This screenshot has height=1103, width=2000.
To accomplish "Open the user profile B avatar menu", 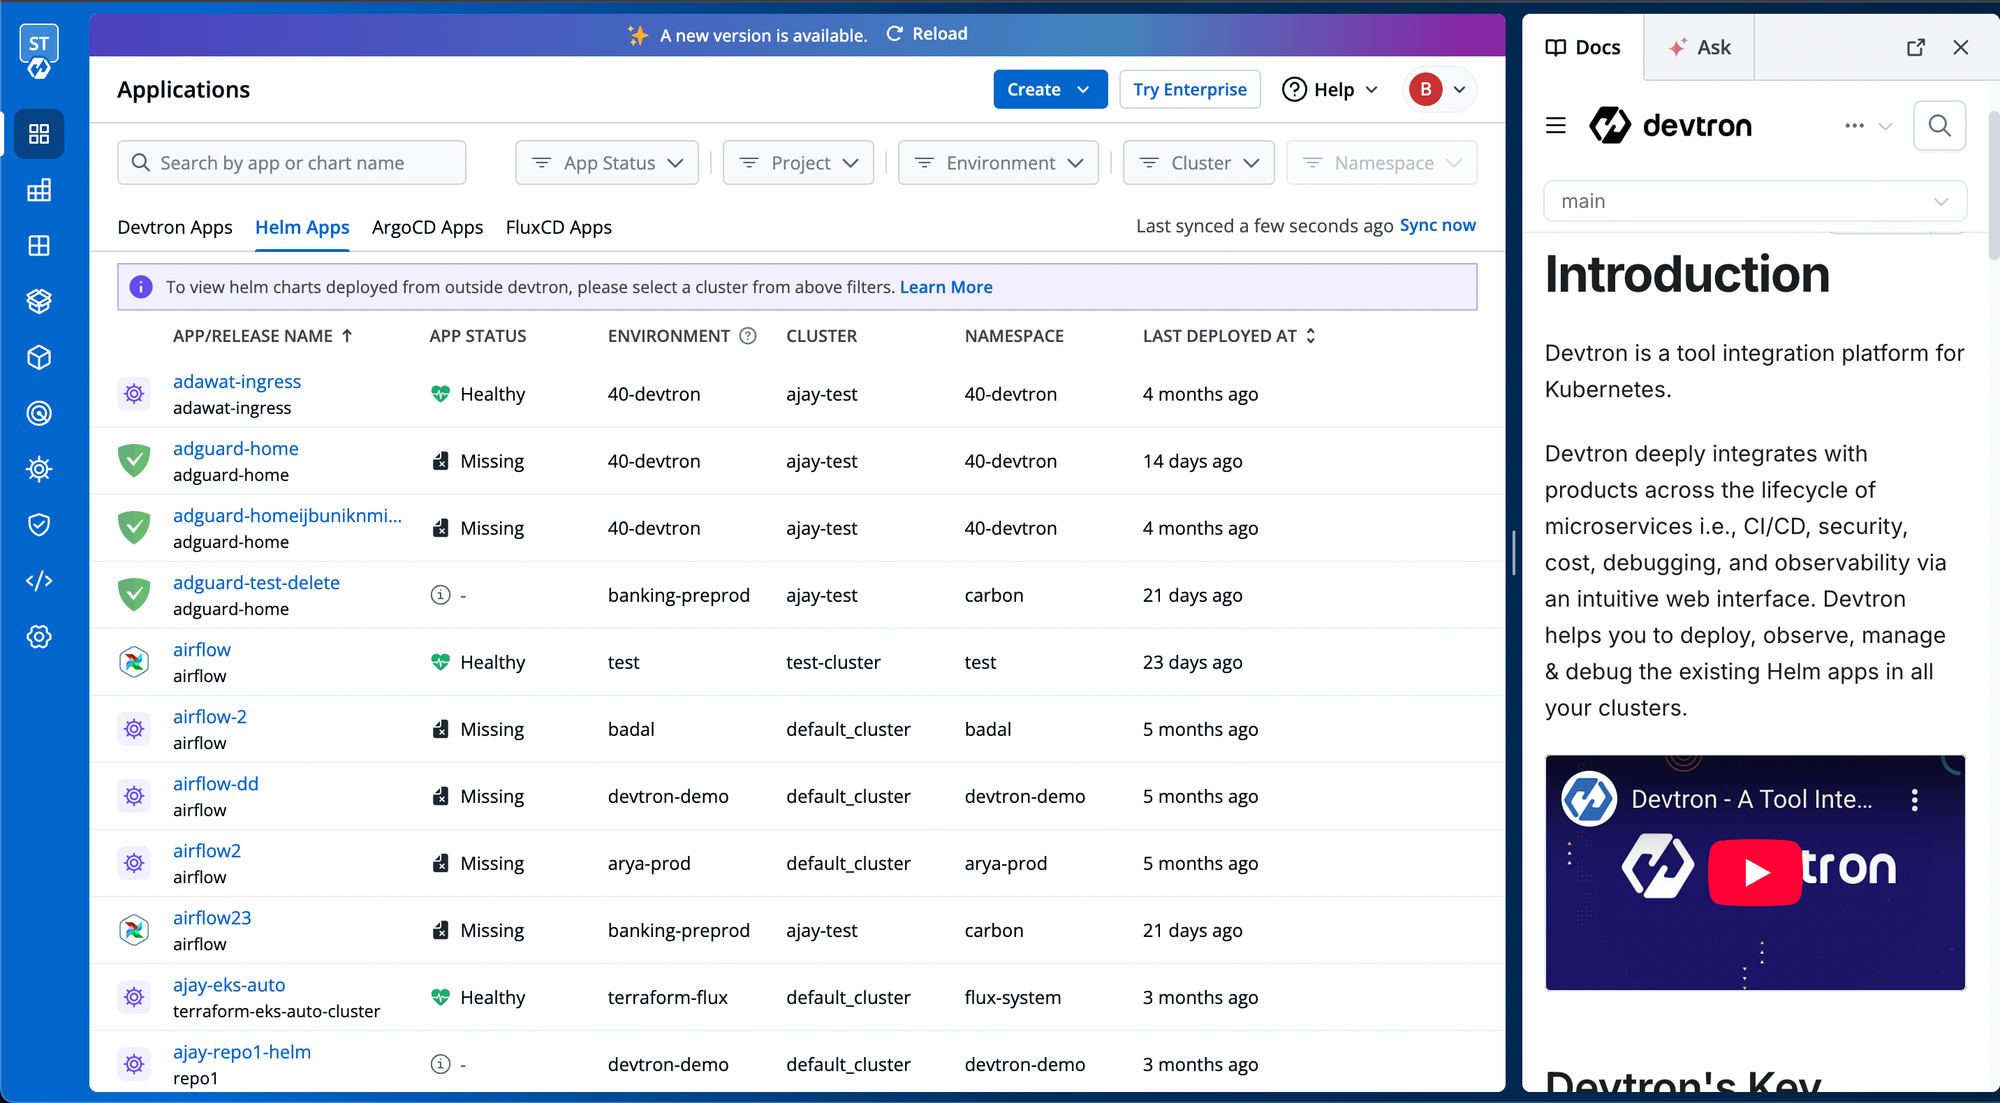I will [x=1439, y=90].
